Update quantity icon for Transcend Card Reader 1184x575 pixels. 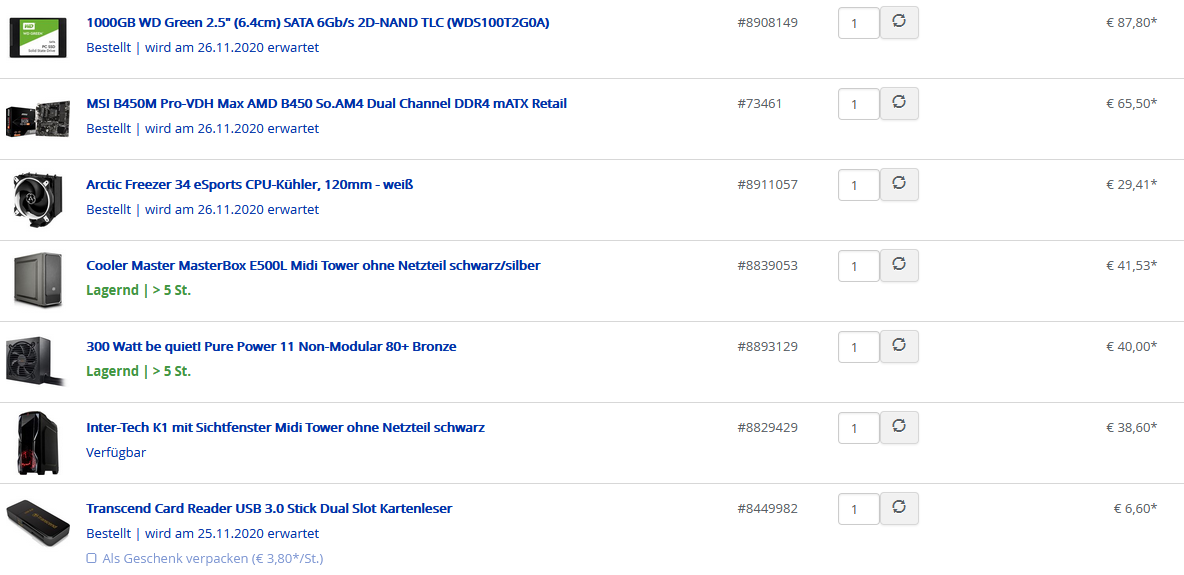pos(899,508)
